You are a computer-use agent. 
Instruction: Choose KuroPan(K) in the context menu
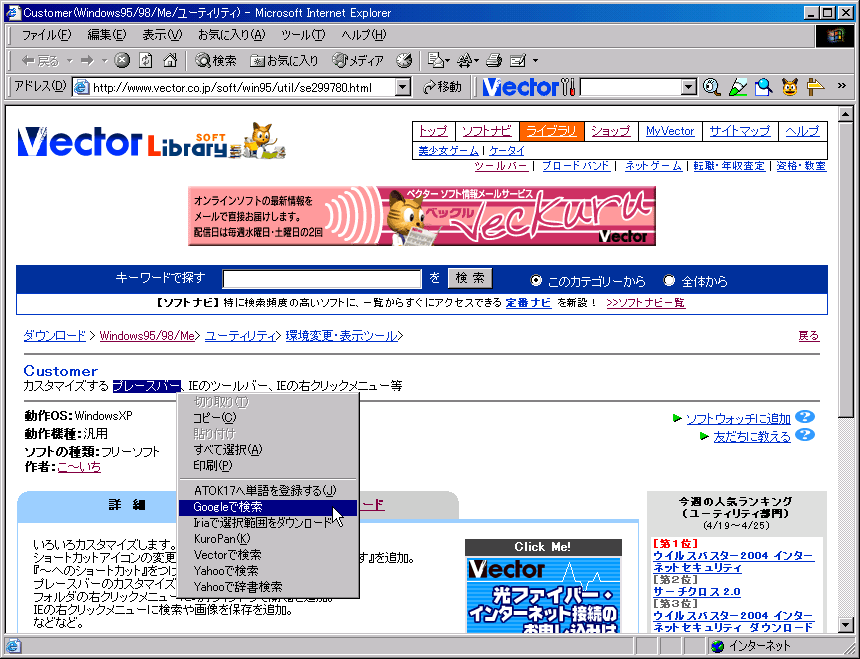(268, 539)
